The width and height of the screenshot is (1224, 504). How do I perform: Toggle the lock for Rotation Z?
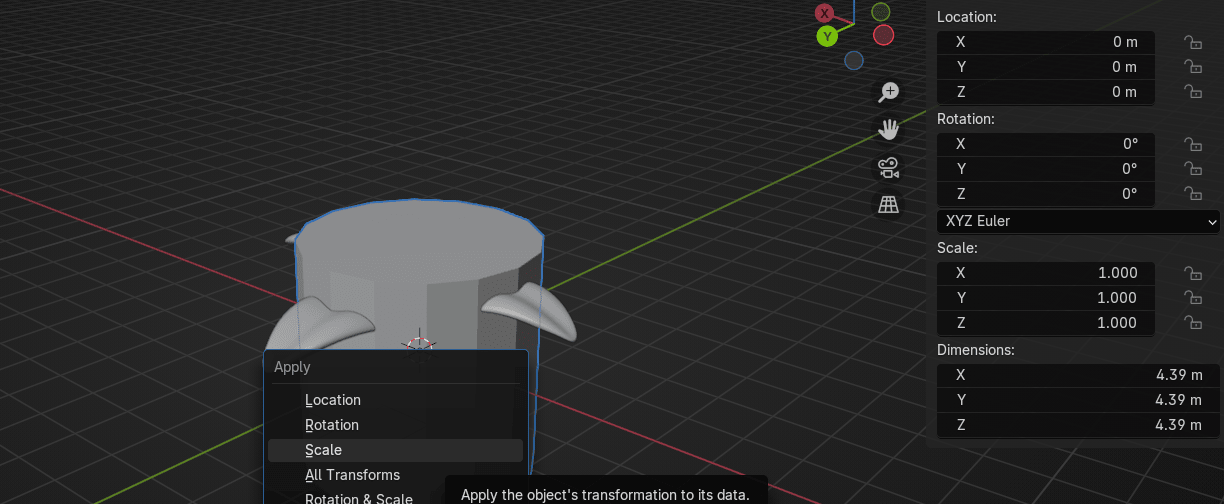coord(1192,194)
